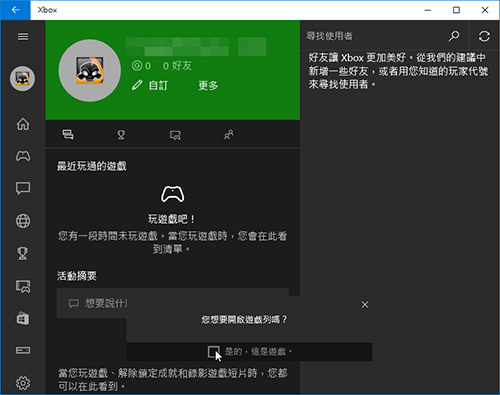This screenshot has height=395, width=500.
Task: Refresh the friends list
Action: point(484,36)
